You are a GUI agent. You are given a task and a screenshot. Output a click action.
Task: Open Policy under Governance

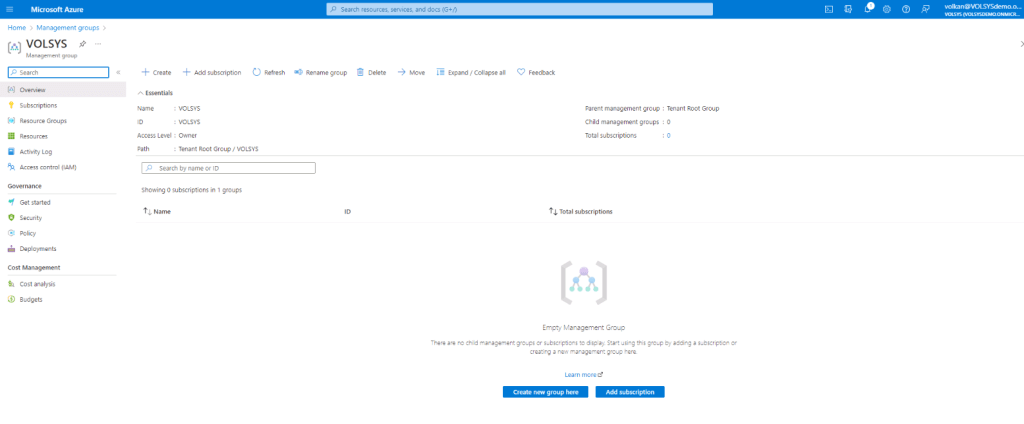[27, 233]
